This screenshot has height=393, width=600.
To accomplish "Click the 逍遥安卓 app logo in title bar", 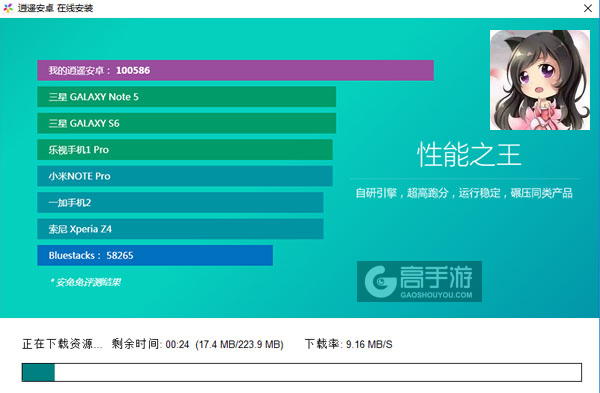I will pos(8,8).
